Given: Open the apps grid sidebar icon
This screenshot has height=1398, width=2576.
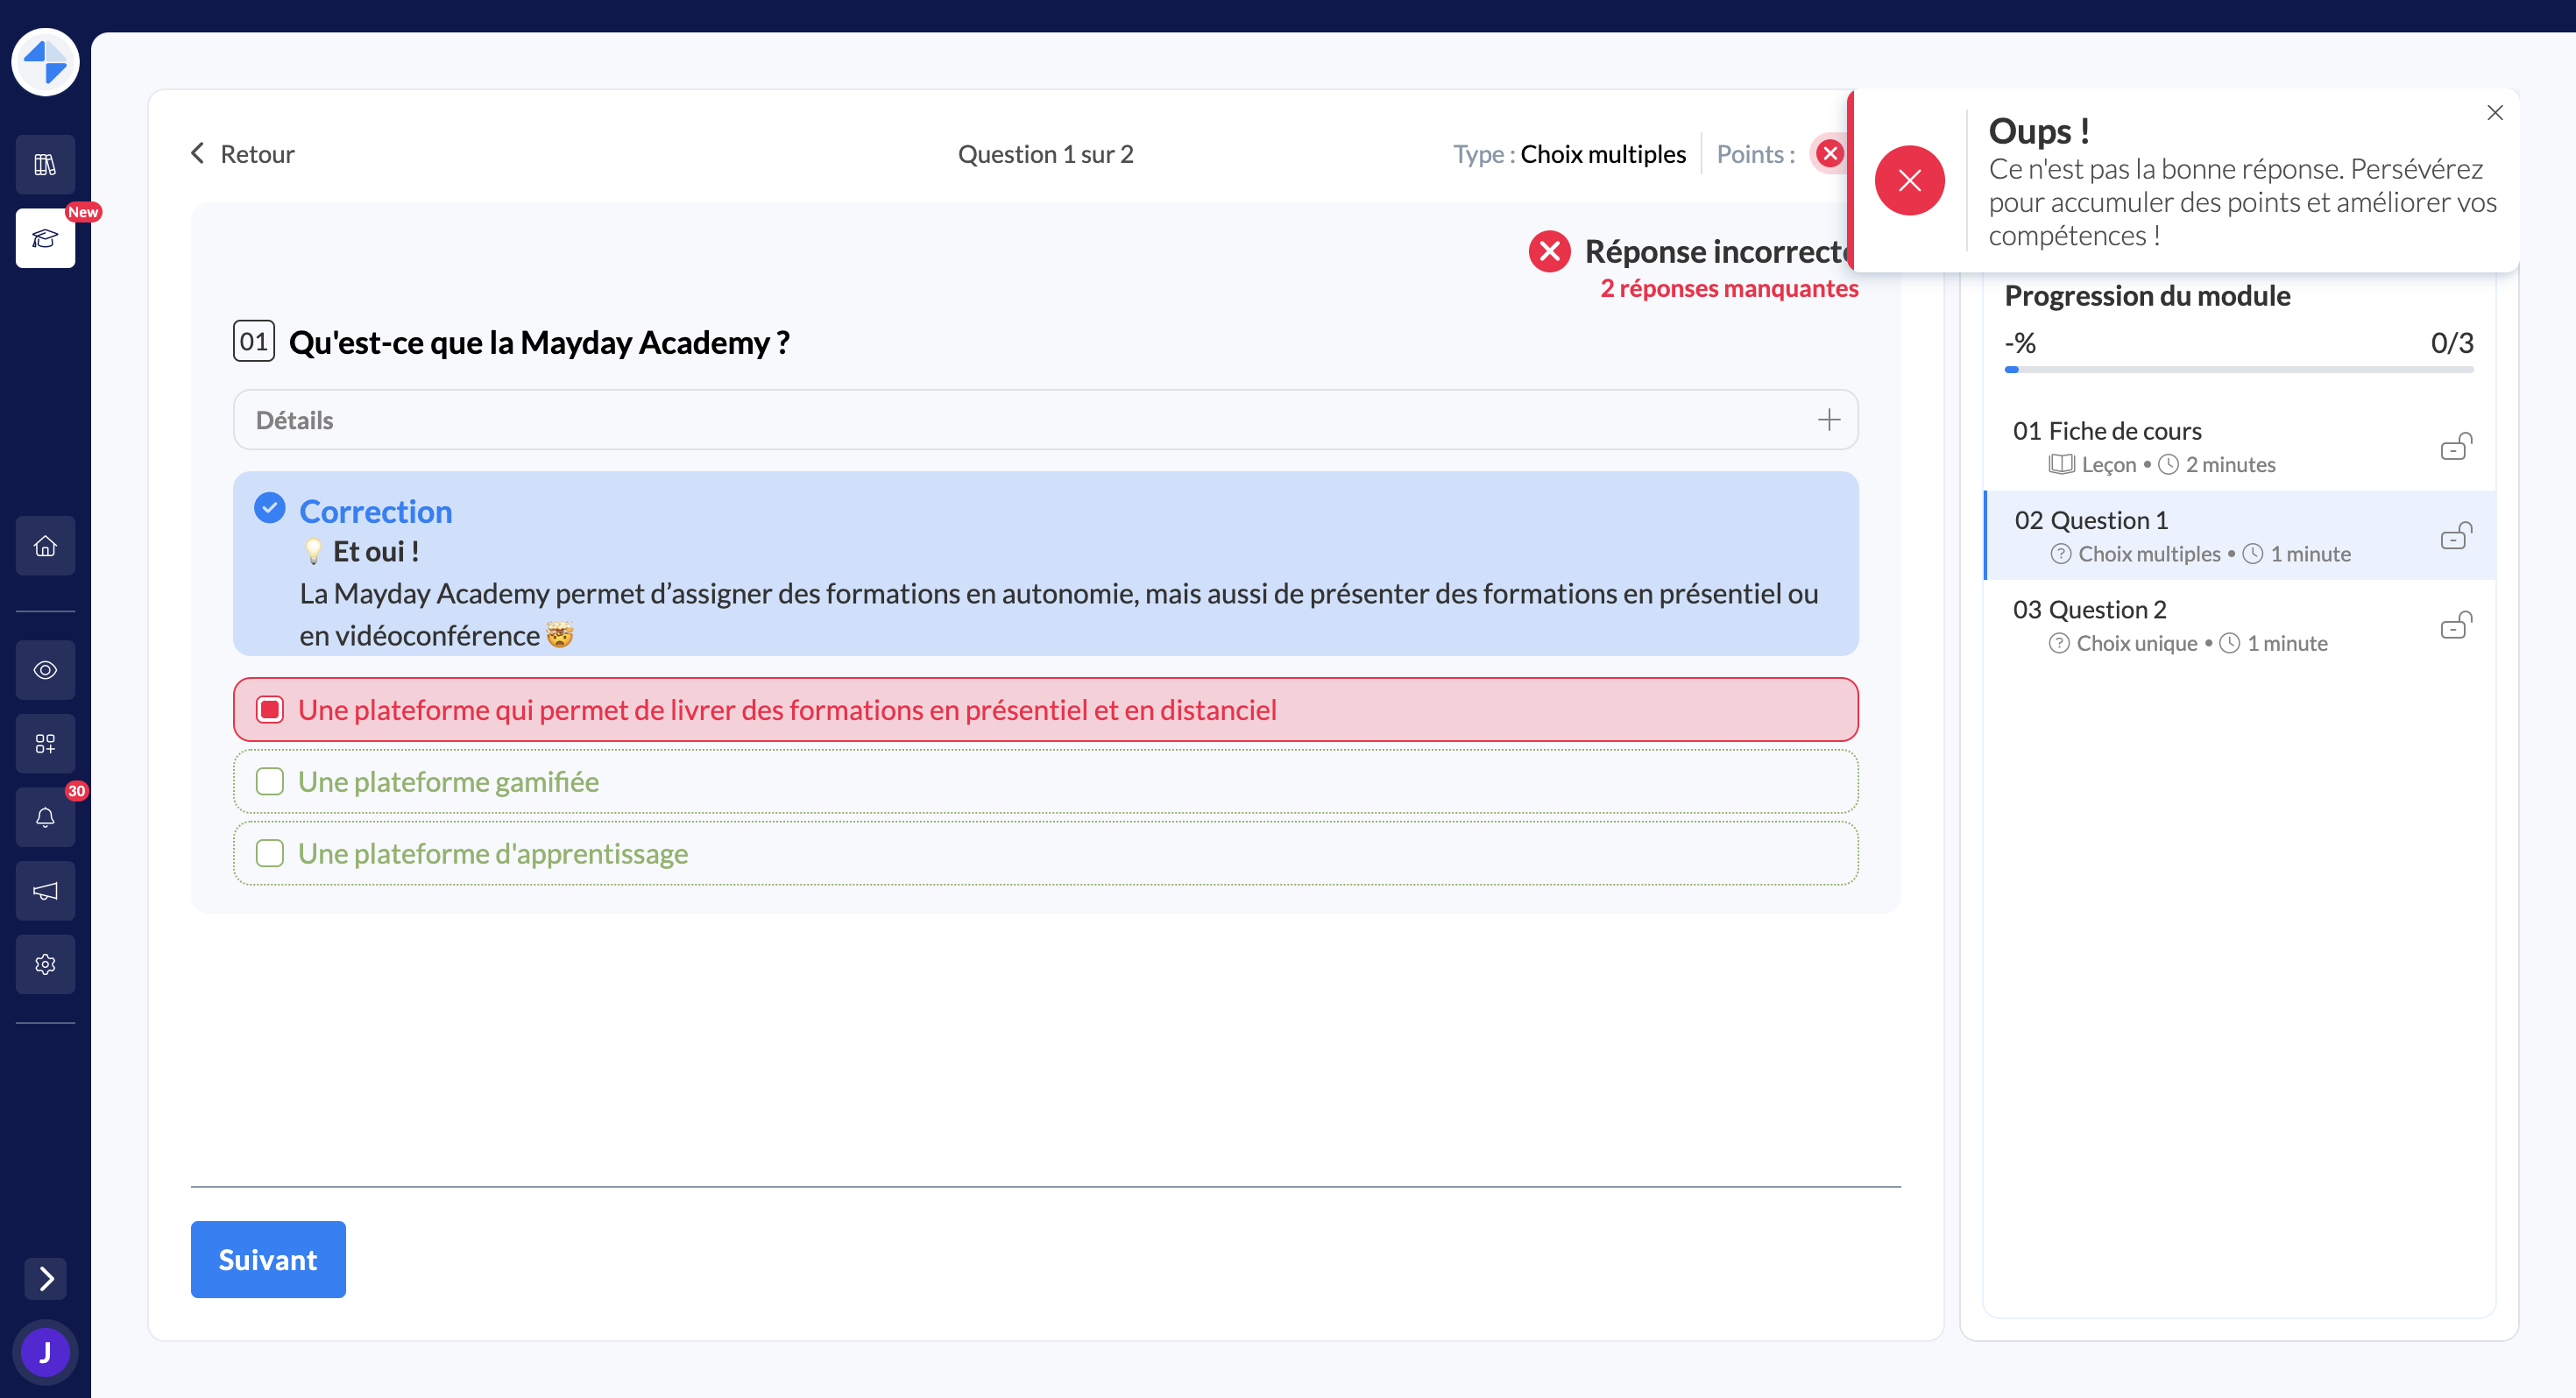Looking at the screenshot, I should click(x=45, y=743).
